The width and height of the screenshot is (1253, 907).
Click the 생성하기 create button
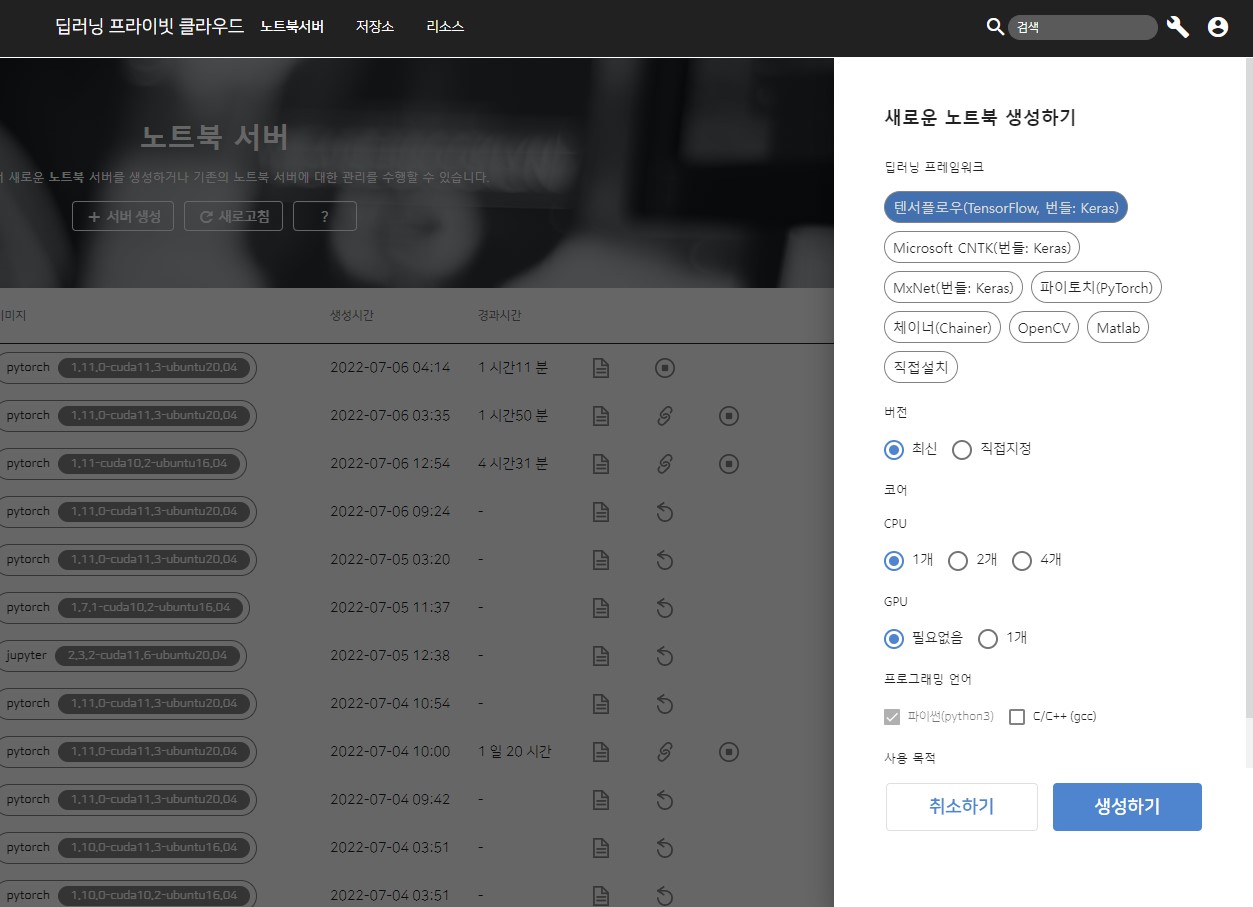tap(1127, 807)
